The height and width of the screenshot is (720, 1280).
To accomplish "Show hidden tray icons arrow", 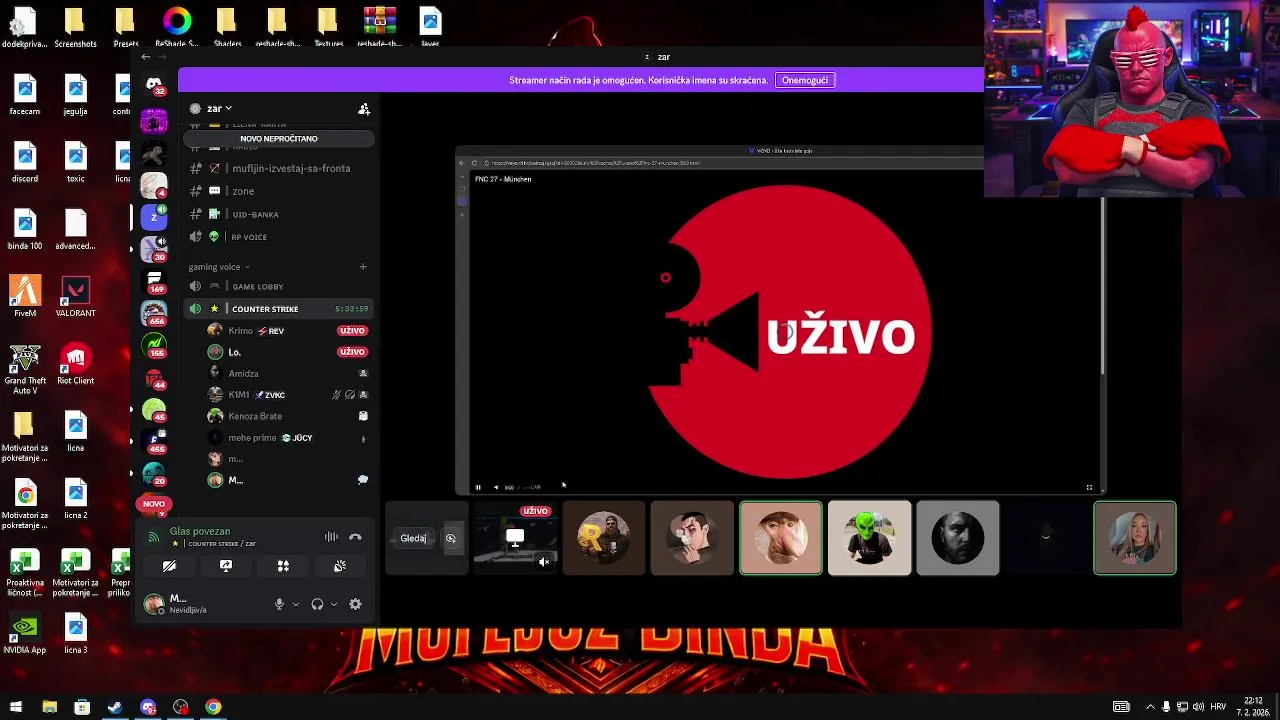I will point(1150,707).
